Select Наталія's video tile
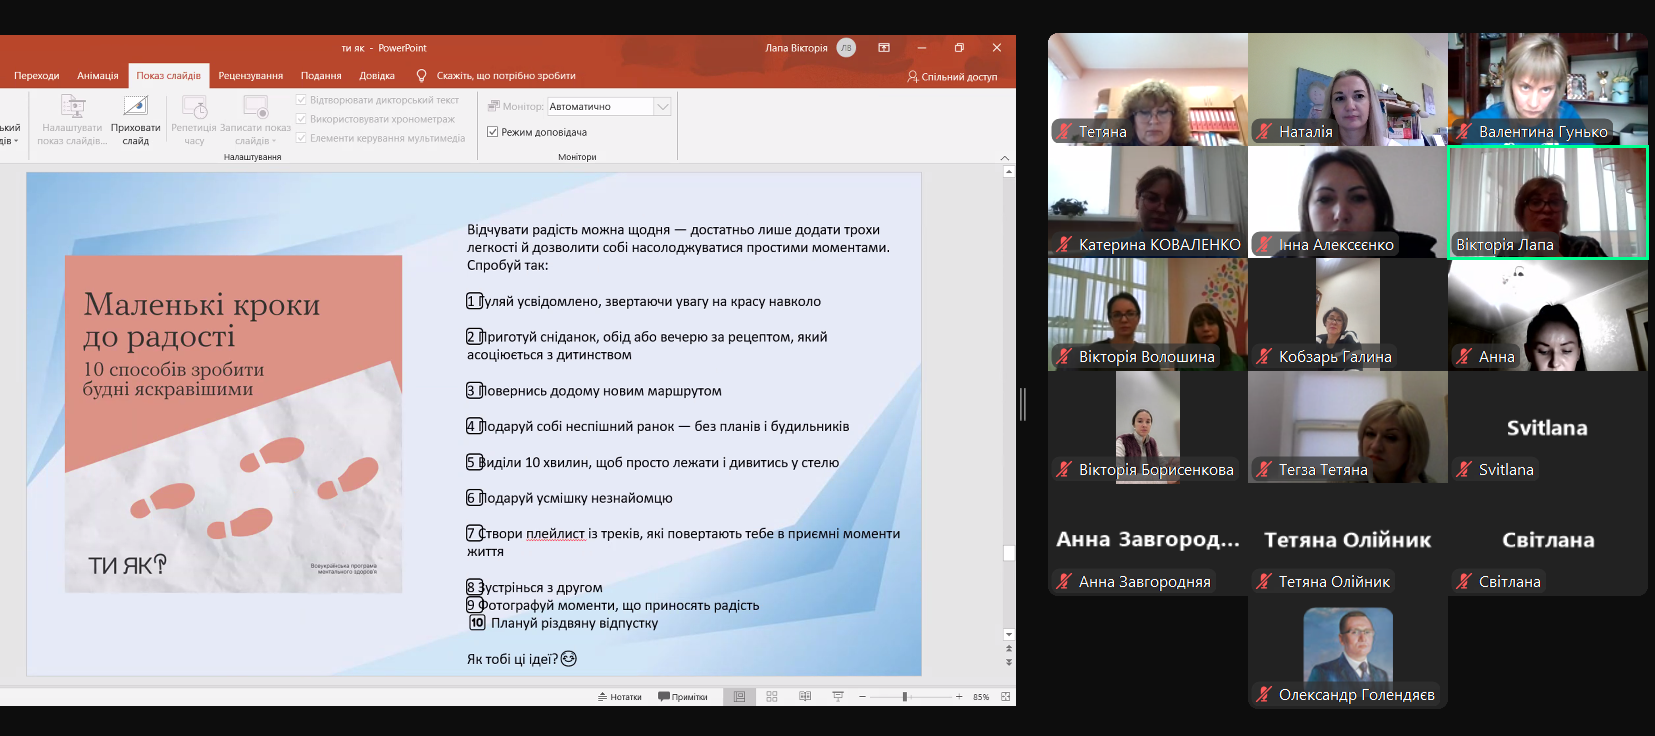Screen dimensions: 1655x736 coord(1347,89)
